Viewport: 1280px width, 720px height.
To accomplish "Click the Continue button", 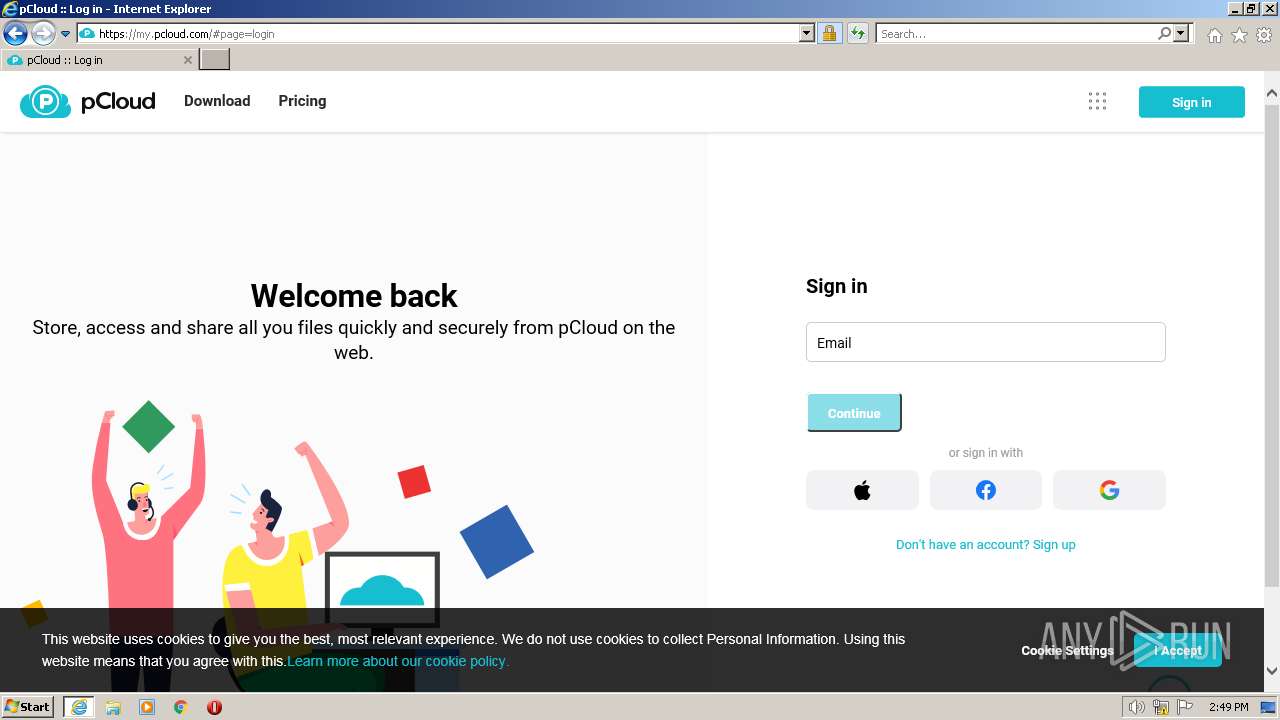I will (854, 413).
